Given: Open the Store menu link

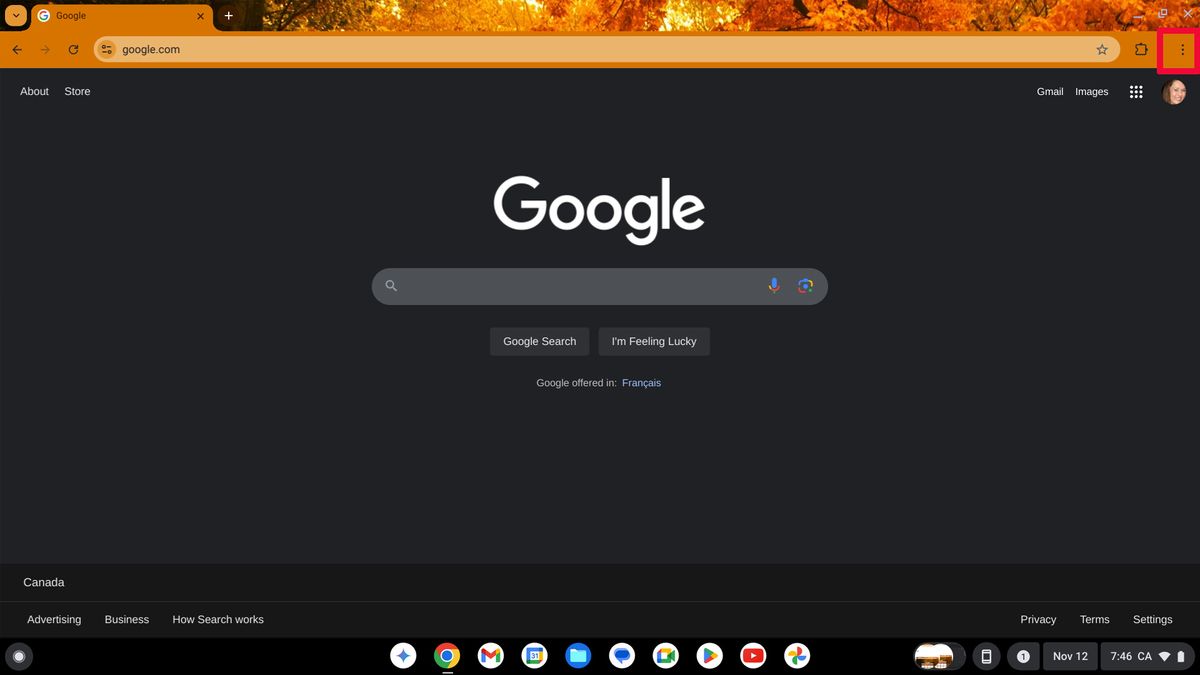Looking at the screenshot, I should coord(76,91).
